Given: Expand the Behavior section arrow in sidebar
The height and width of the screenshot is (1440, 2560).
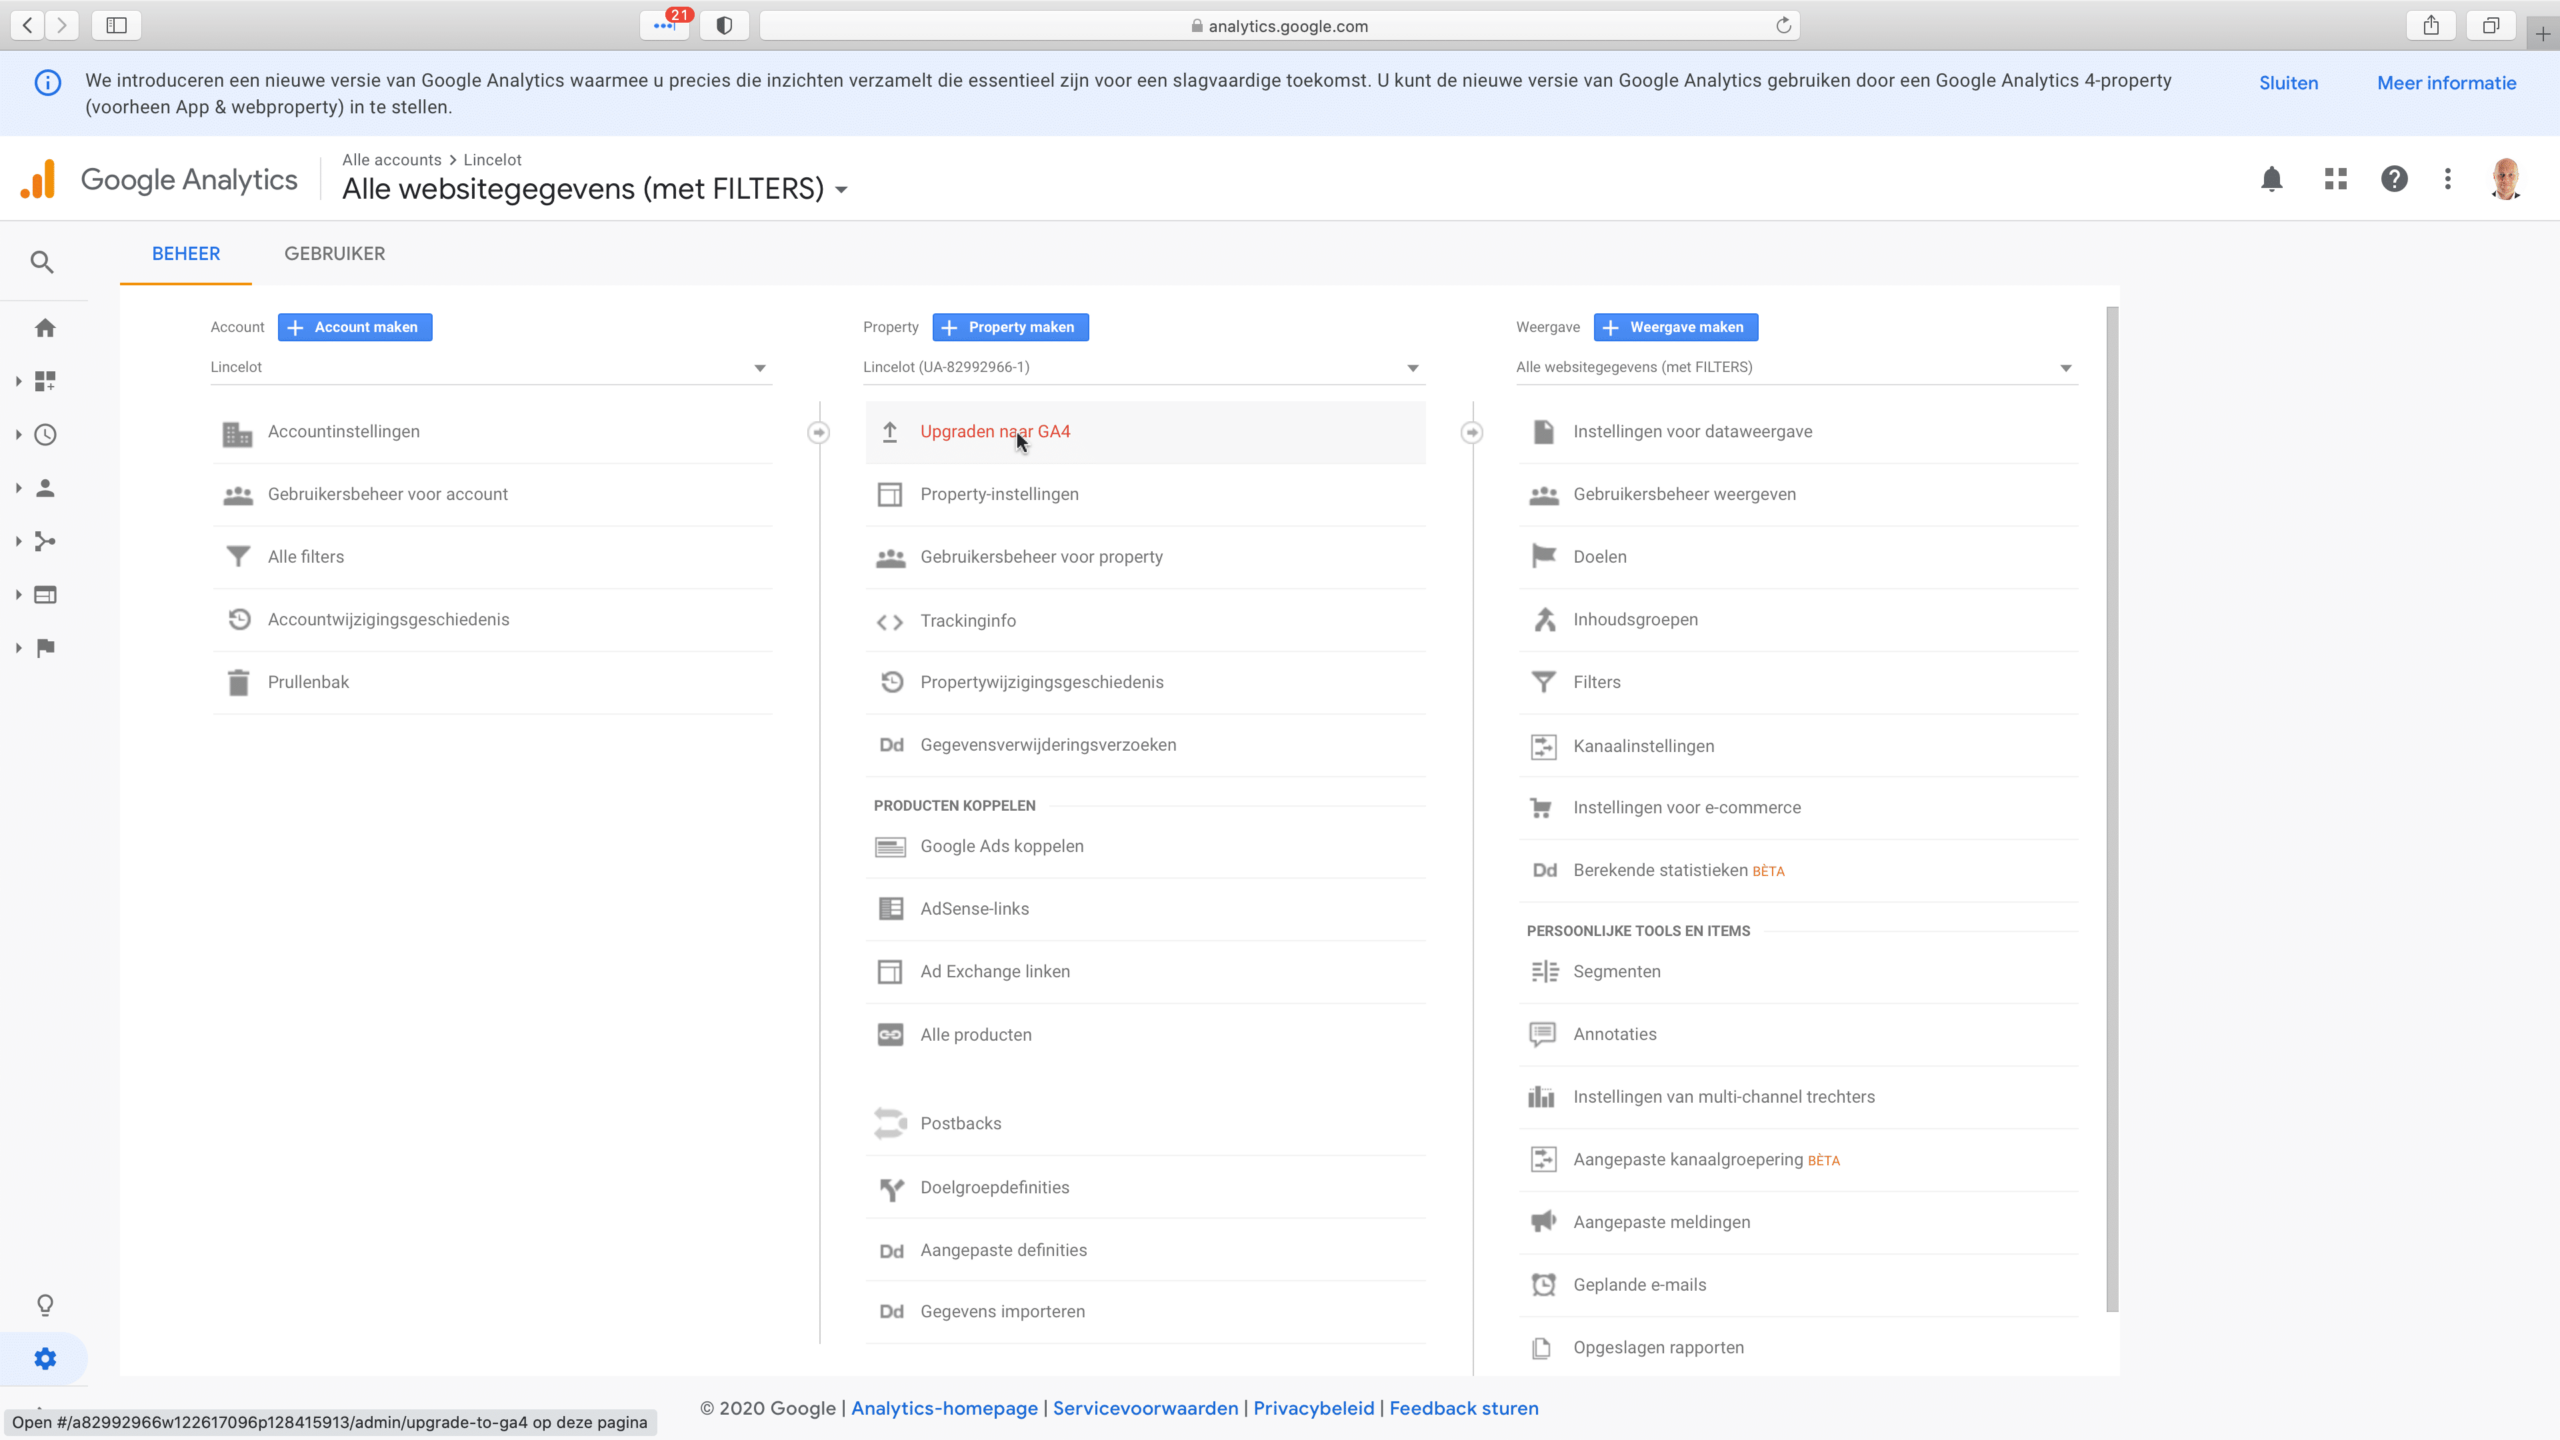Looking at the screenshot, I should [18, 595].
